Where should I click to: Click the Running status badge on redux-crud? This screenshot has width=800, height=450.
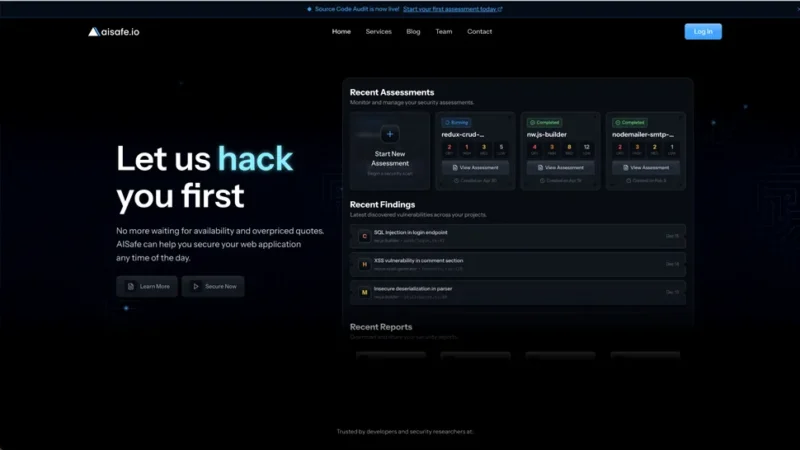[x=456, y=122]
